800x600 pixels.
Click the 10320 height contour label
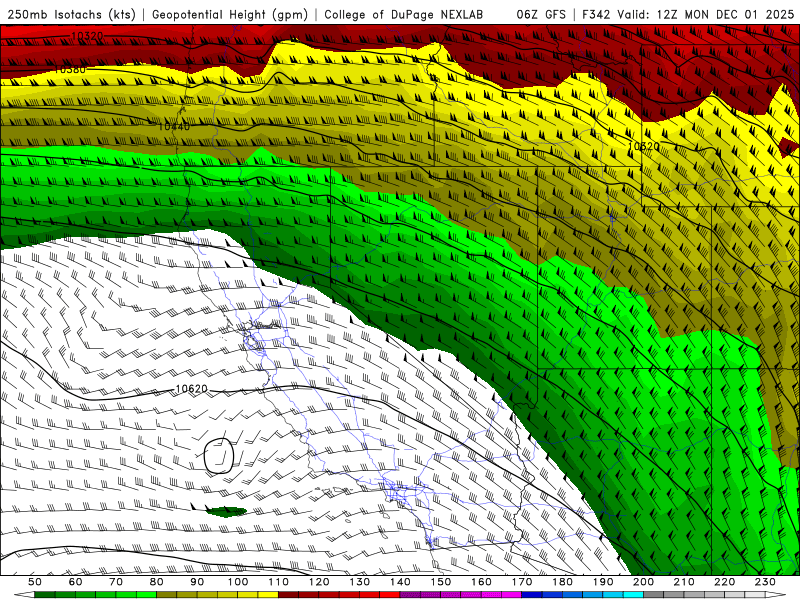[87, 36]
